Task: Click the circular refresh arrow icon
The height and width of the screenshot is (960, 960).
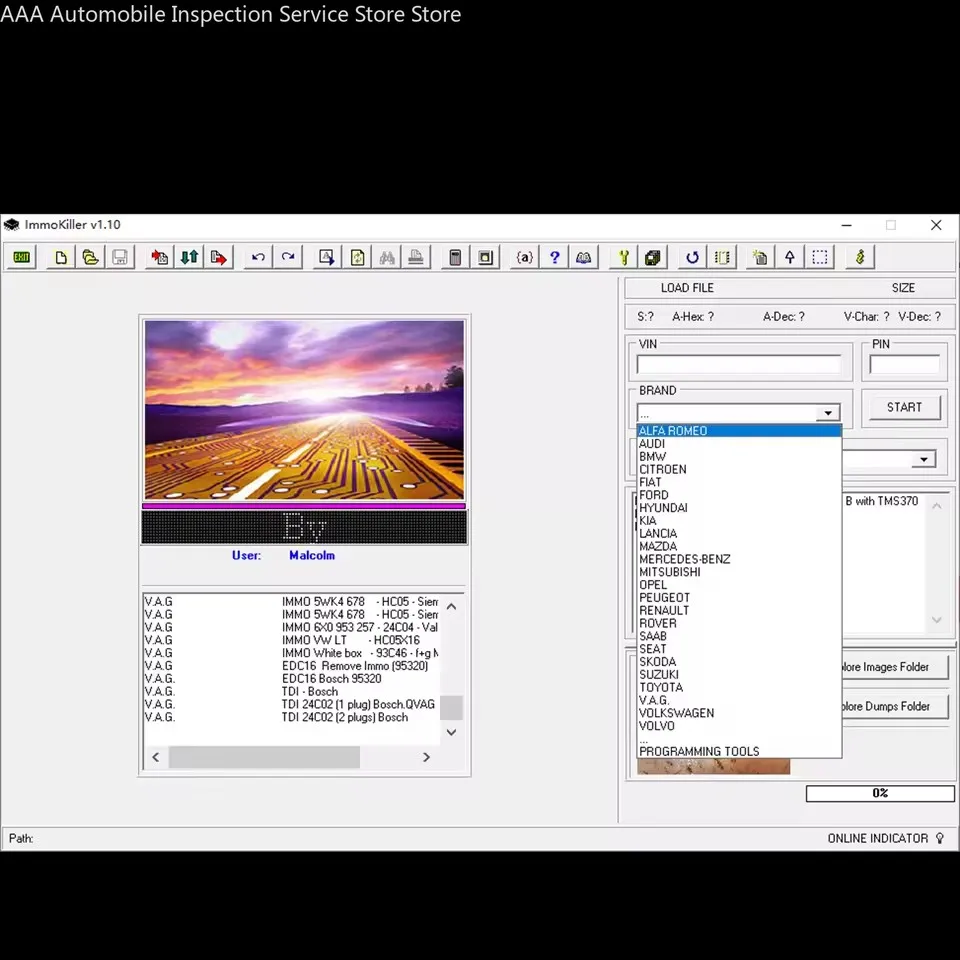Action: point(692,257)
